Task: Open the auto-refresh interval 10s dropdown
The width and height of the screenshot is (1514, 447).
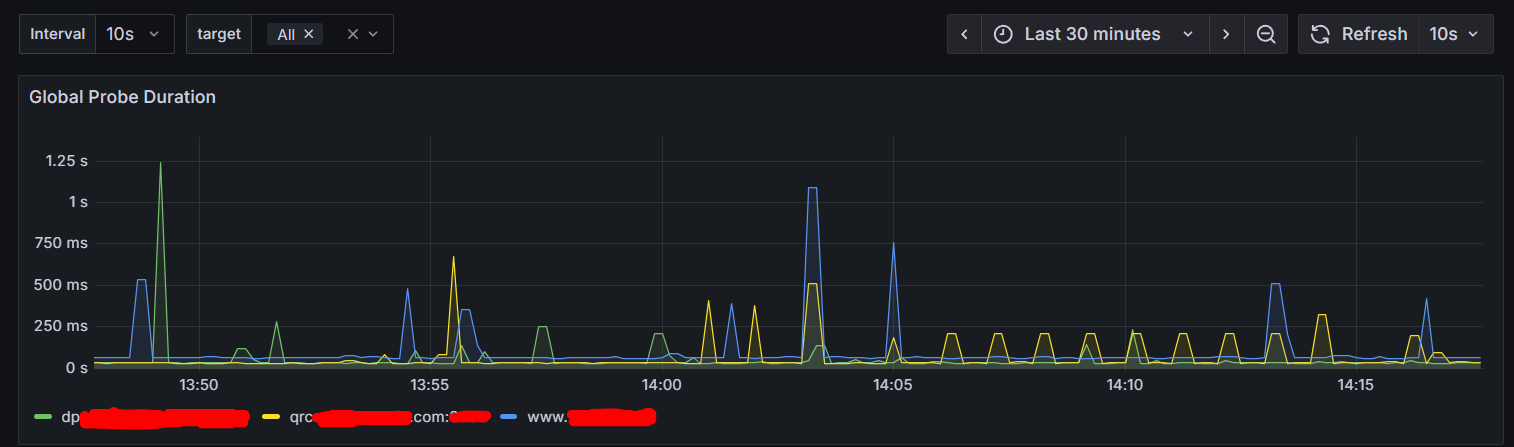Action: (1455, 34)
